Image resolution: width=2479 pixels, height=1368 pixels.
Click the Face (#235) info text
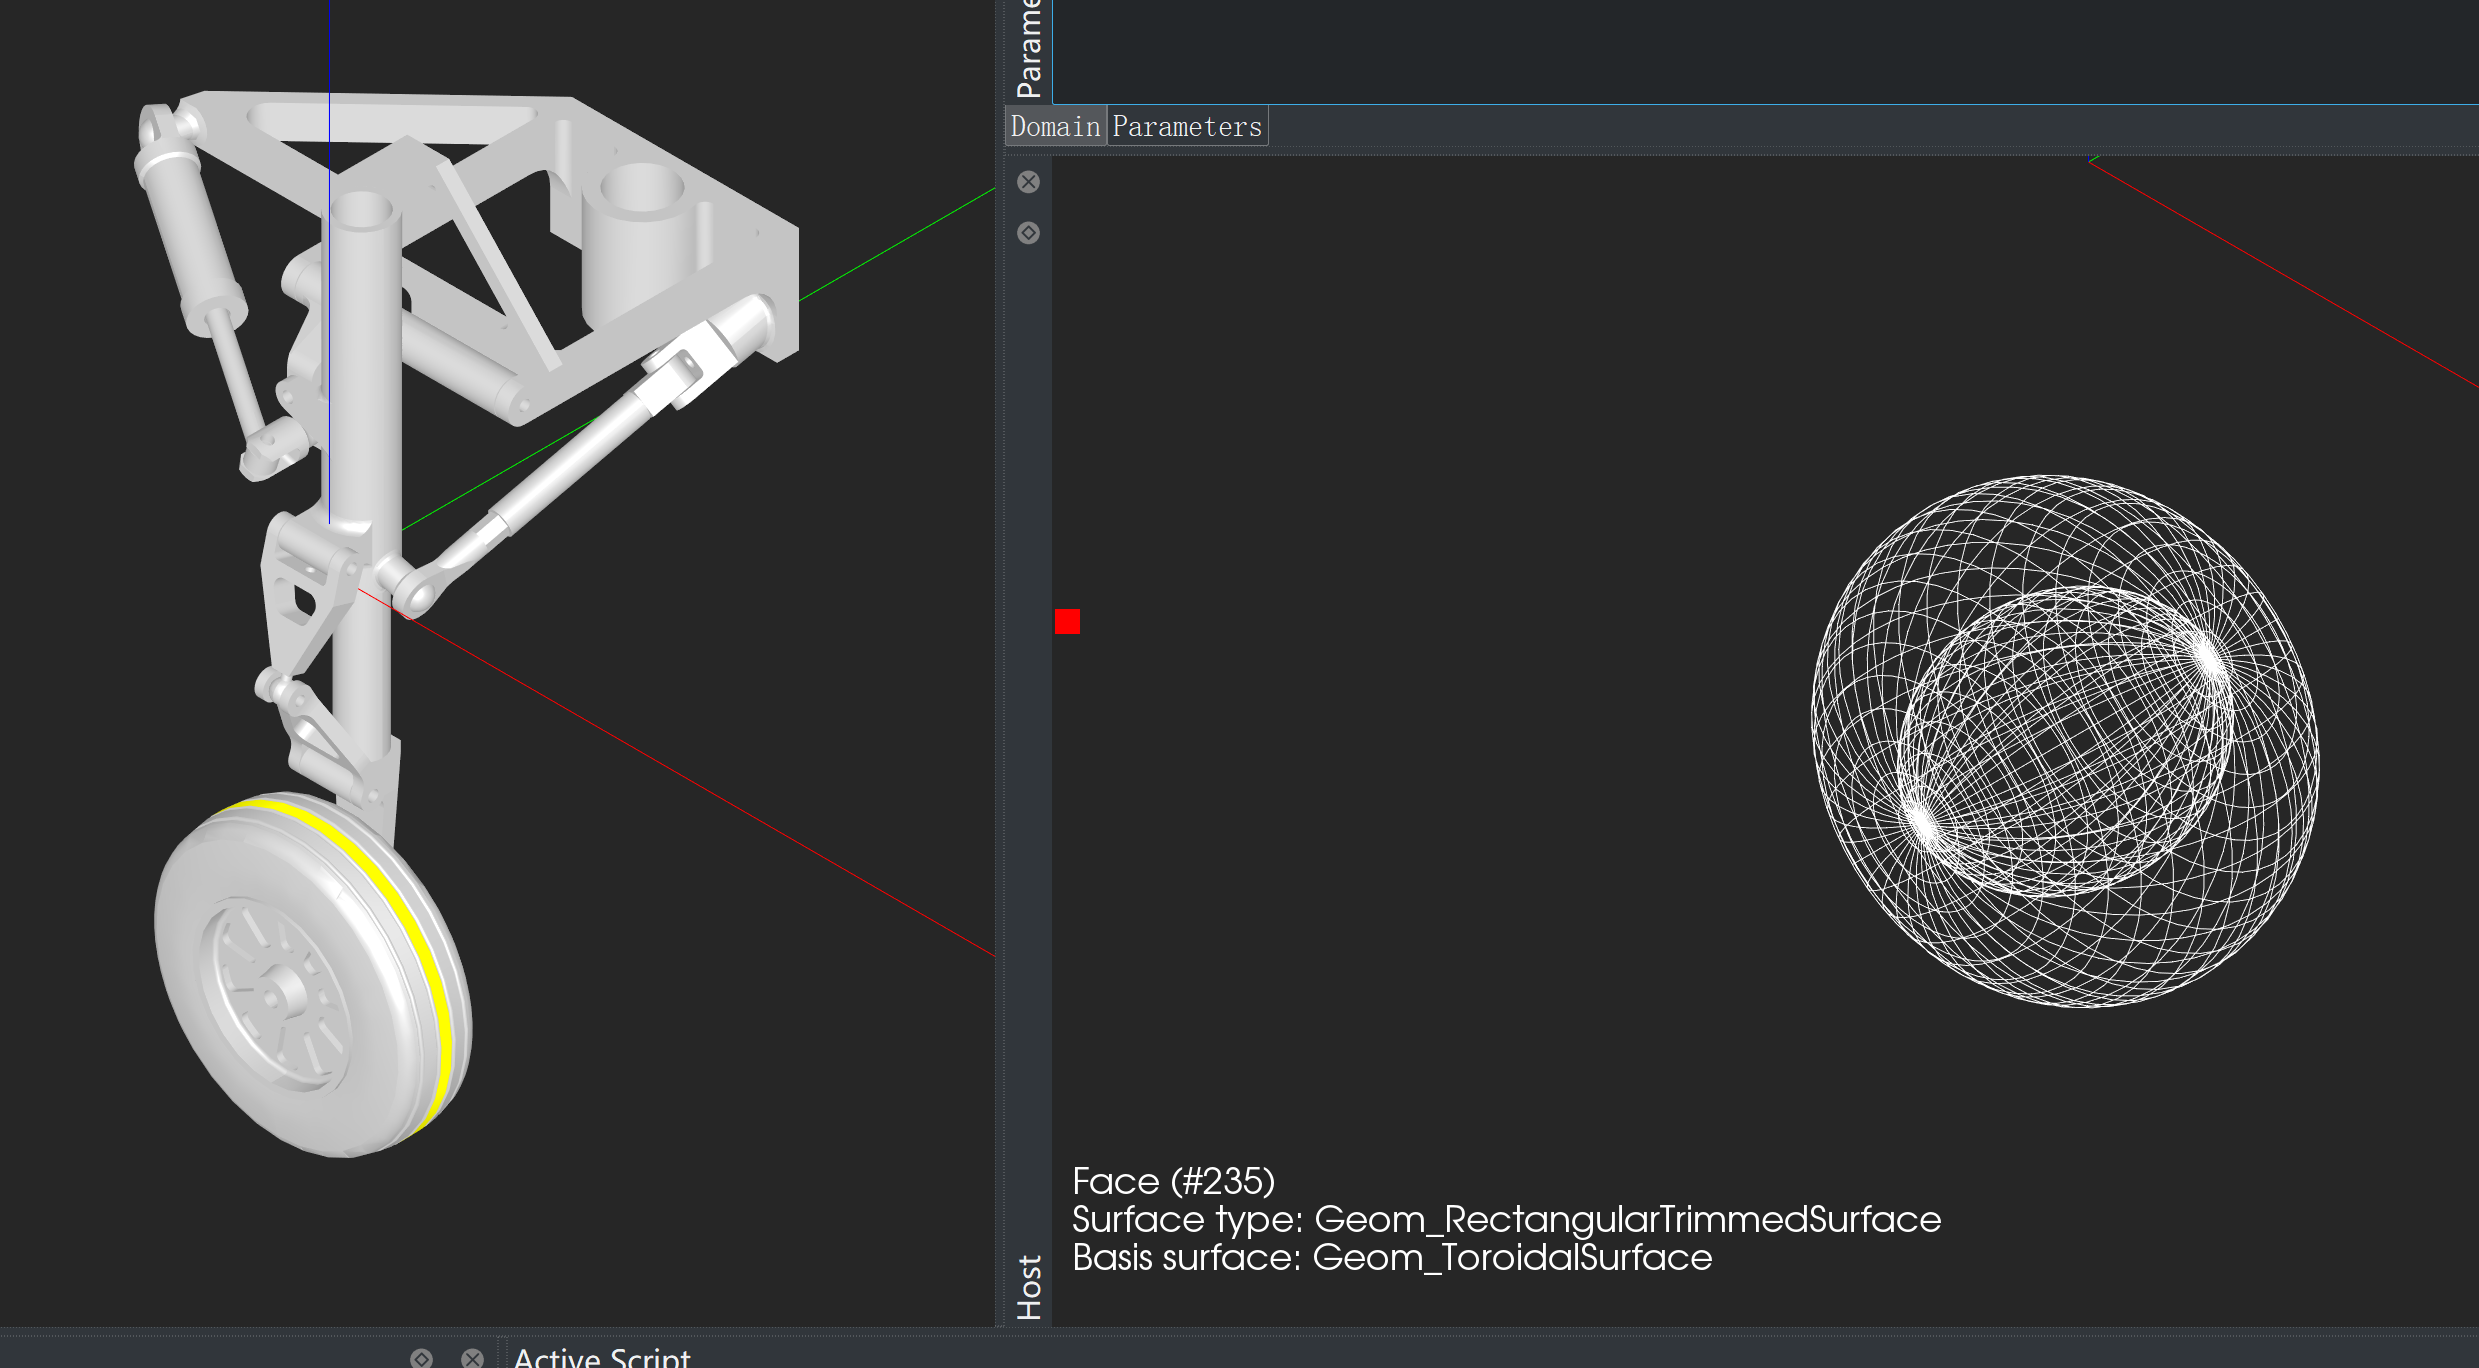coord(1173,1181)
